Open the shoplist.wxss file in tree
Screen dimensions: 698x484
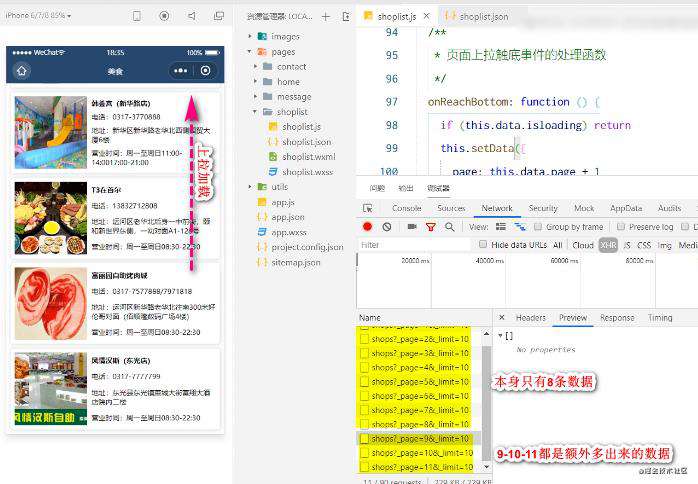[x=307, y=172]
